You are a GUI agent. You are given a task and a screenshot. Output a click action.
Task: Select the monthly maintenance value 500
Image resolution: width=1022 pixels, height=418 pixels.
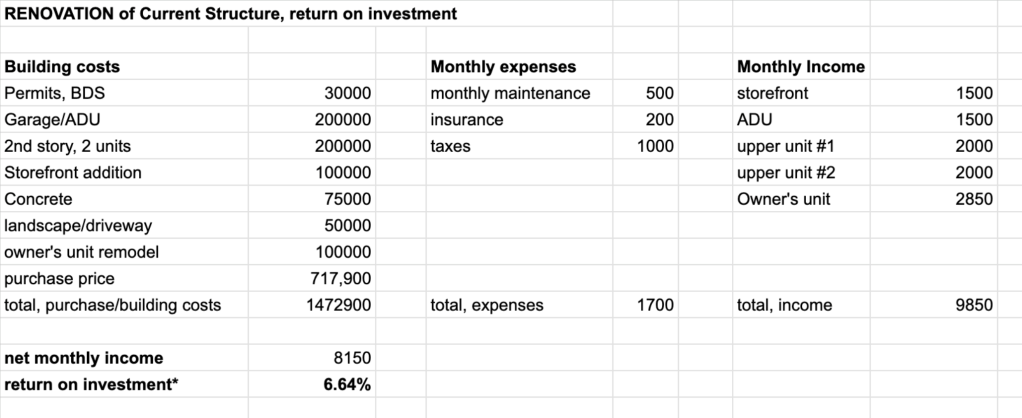661,93
